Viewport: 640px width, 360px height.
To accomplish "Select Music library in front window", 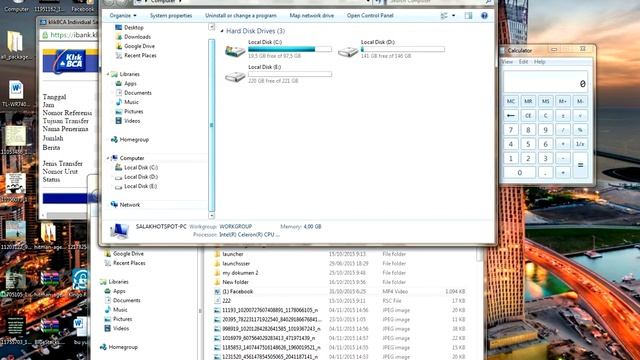I will tap(127, 102).
